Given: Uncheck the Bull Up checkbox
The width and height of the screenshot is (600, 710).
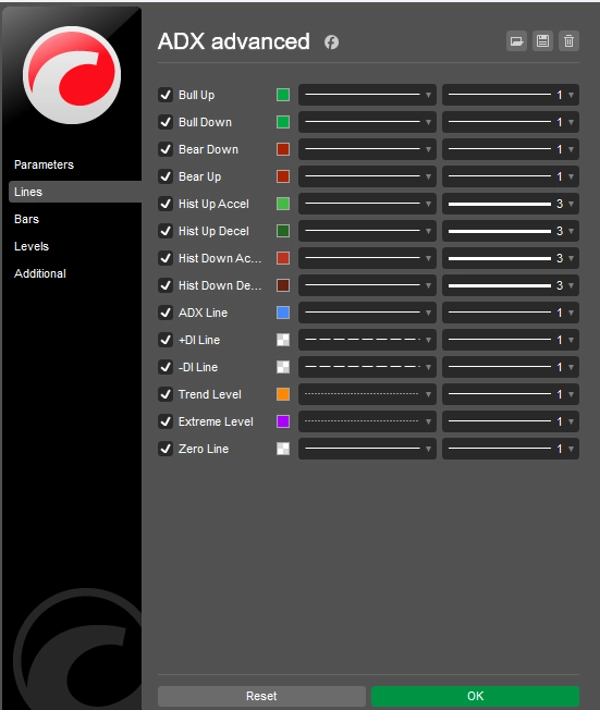Looking at the screenshot, I should point(166,95).
